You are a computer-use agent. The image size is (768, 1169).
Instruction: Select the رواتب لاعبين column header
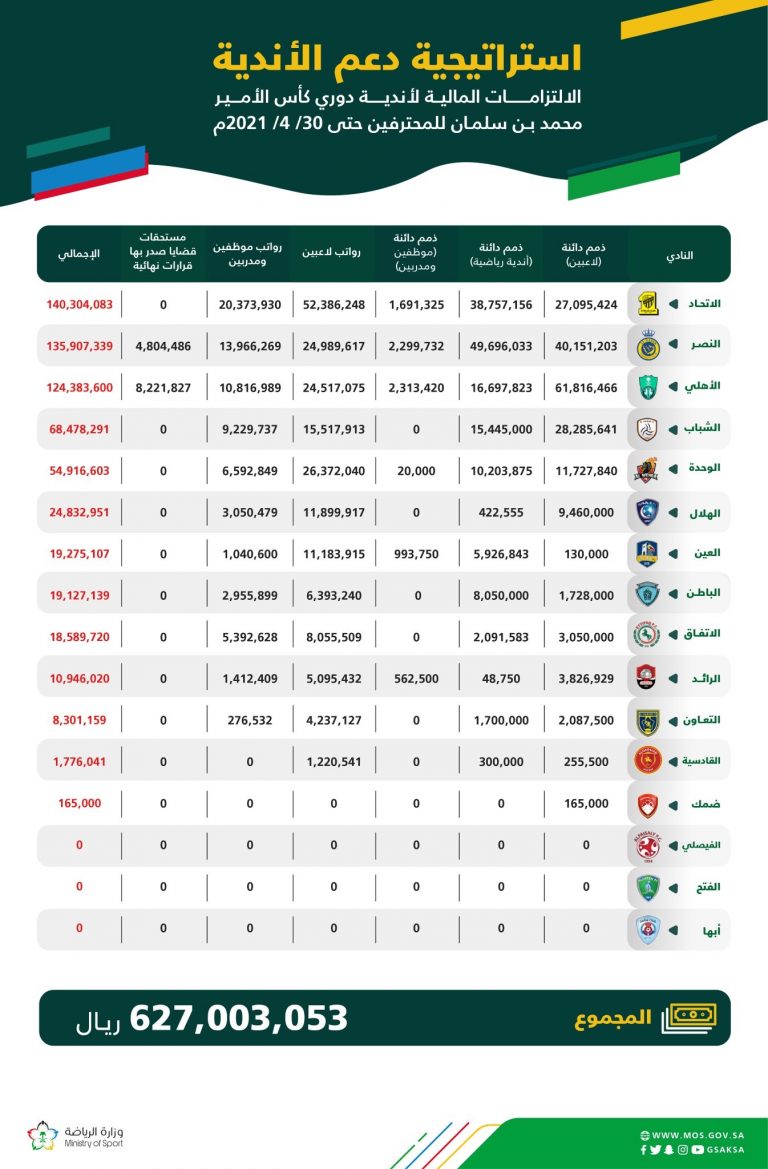pos(332,253)
